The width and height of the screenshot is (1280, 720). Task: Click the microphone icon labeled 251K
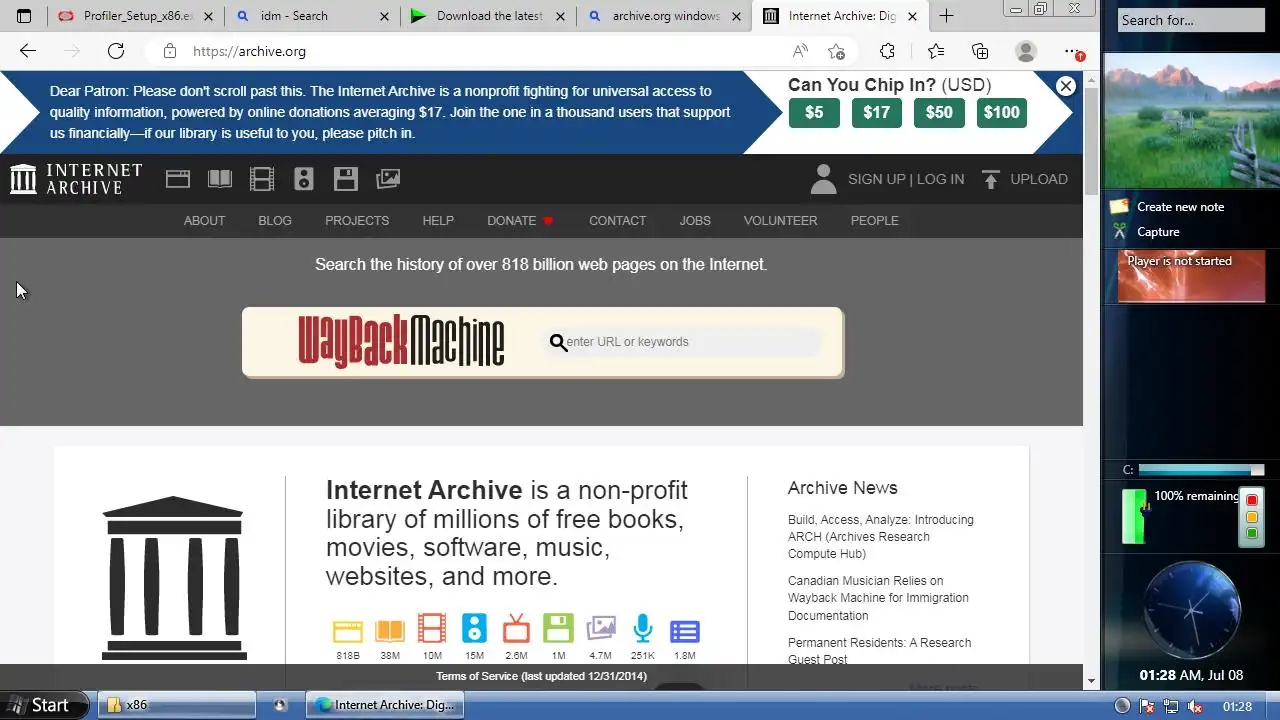click(643, 629)
